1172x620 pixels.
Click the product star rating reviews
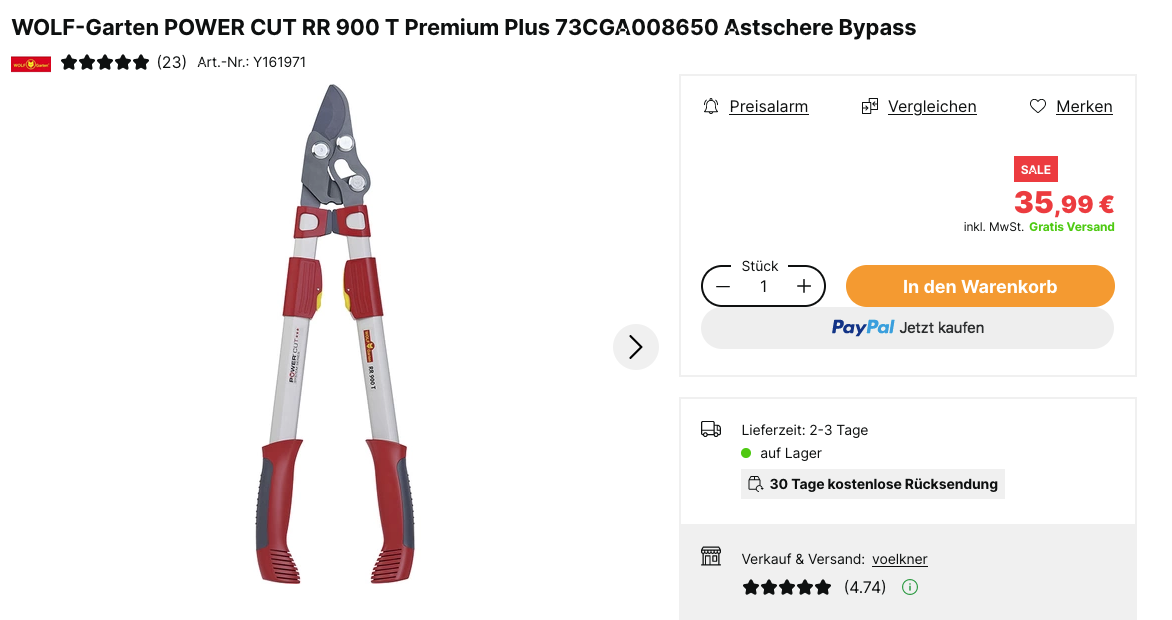105,62
